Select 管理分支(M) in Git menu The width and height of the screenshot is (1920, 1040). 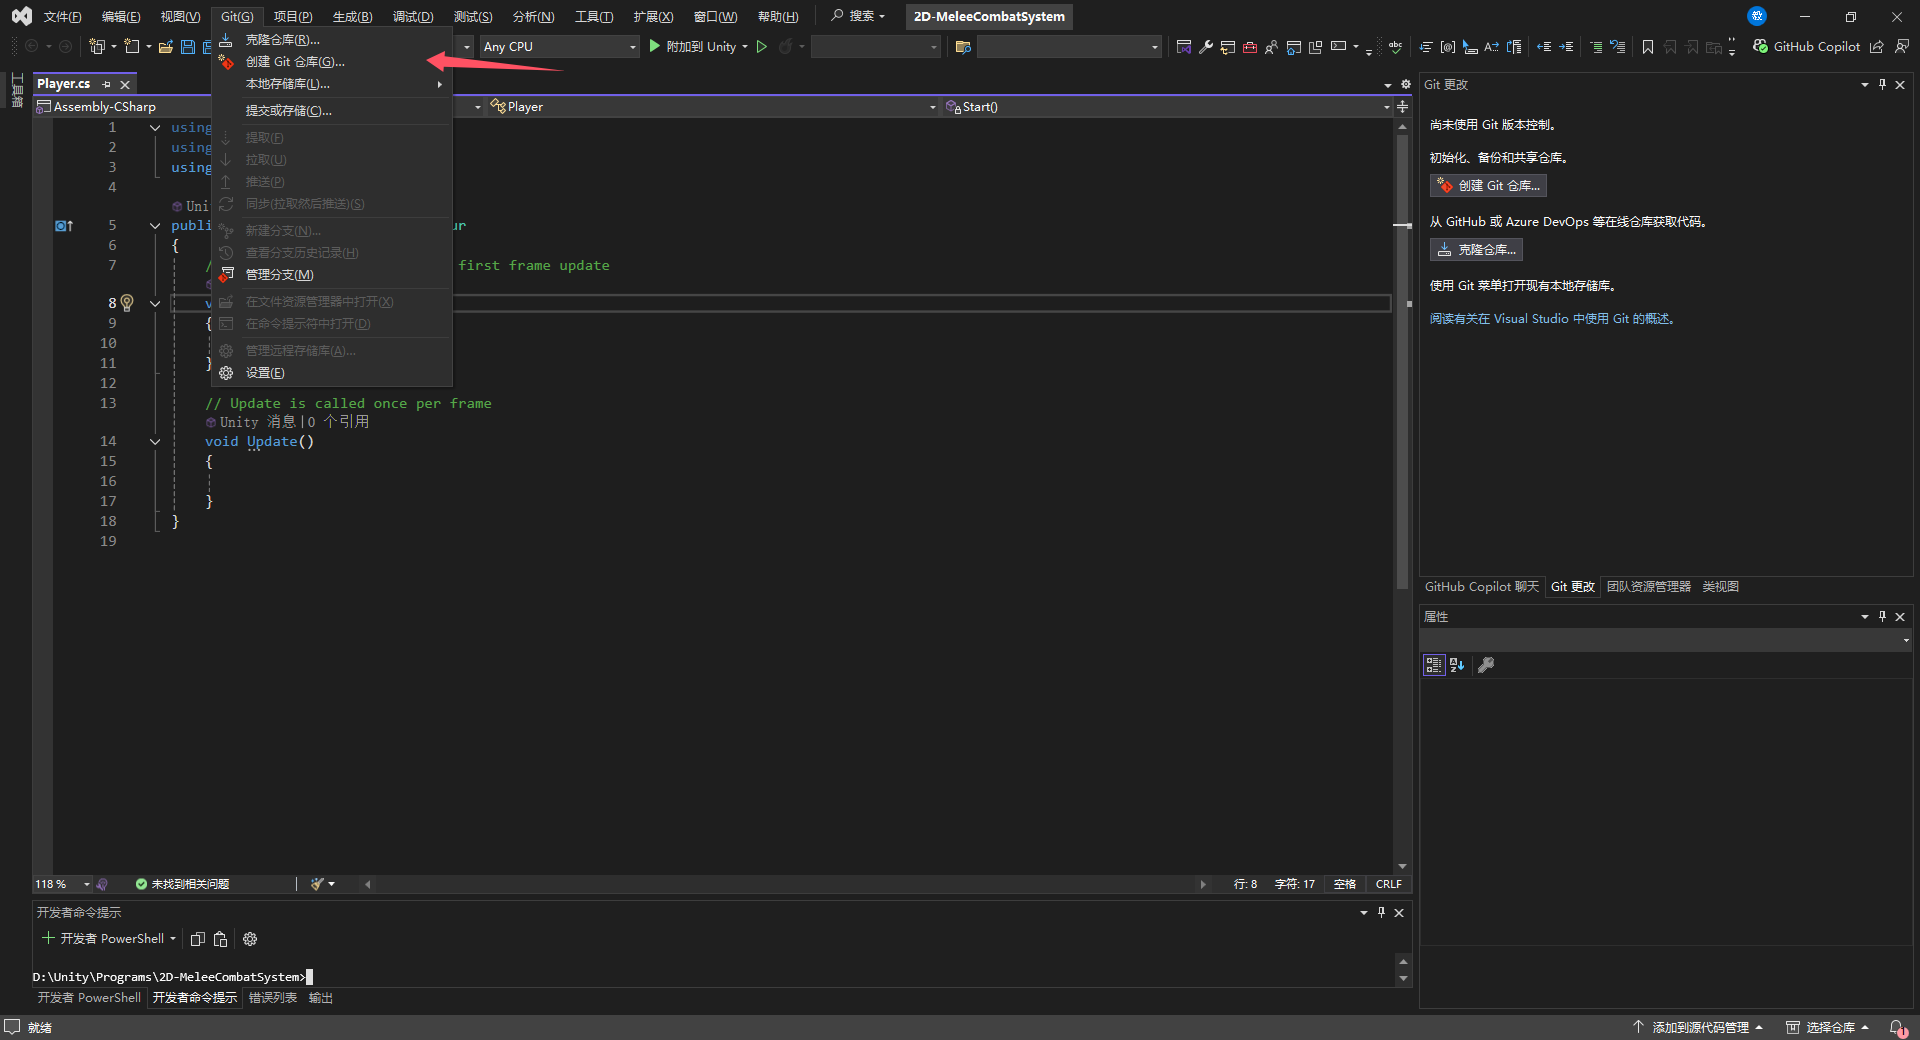332,275
